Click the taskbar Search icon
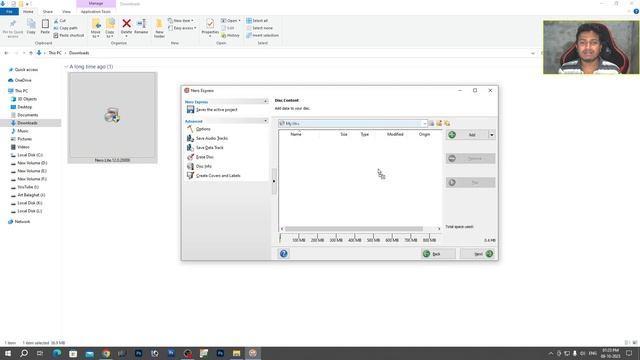640x360 pixels. pos(24,353)
